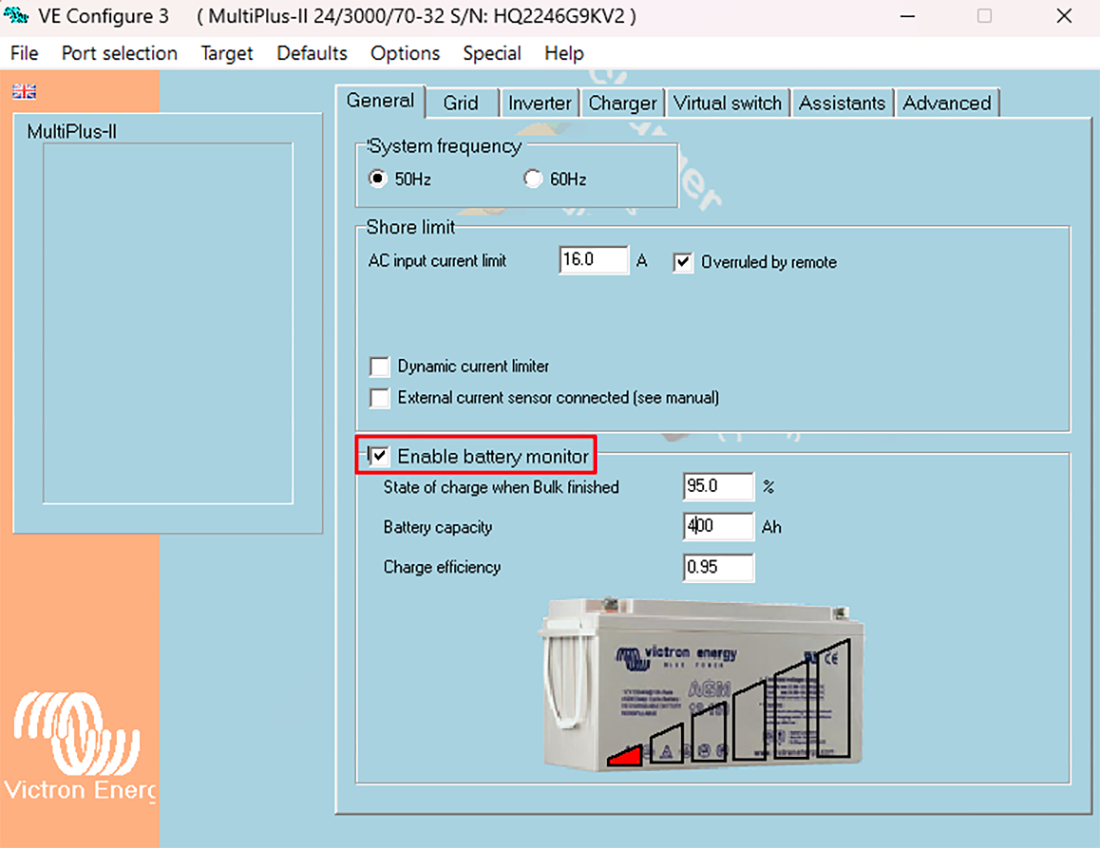Click the Charge efficiency input field

click(719, 568)
